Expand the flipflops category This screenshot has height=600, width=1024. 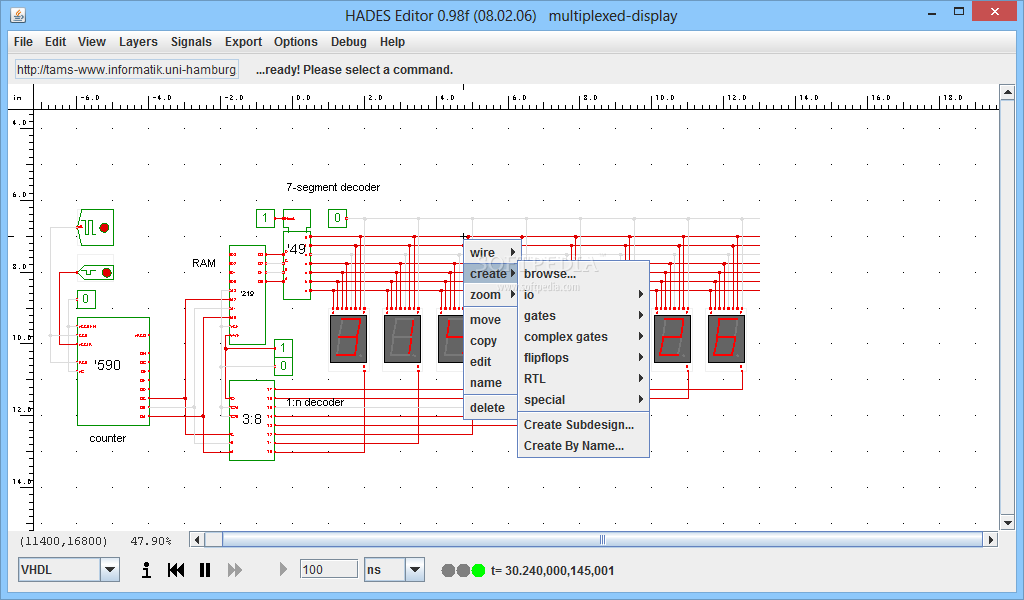pyautogui.click(x=583, y=358)
